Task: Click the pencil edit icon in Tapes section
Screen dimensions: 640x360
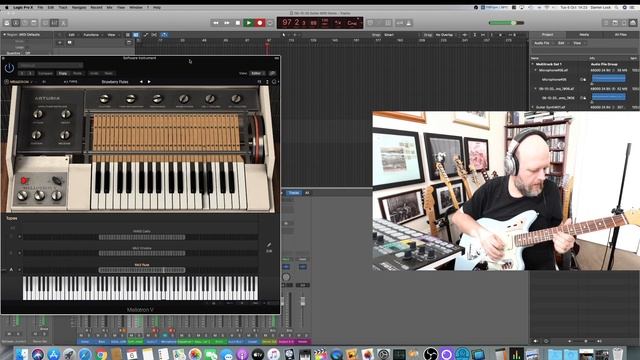Action: 269,245
